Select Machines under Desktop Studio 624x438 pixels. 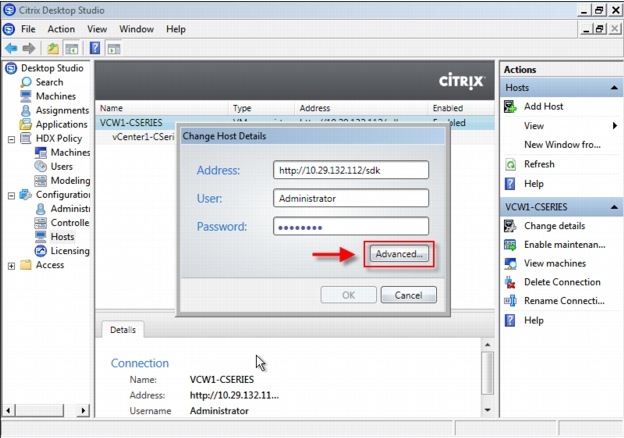click(56, 96)
